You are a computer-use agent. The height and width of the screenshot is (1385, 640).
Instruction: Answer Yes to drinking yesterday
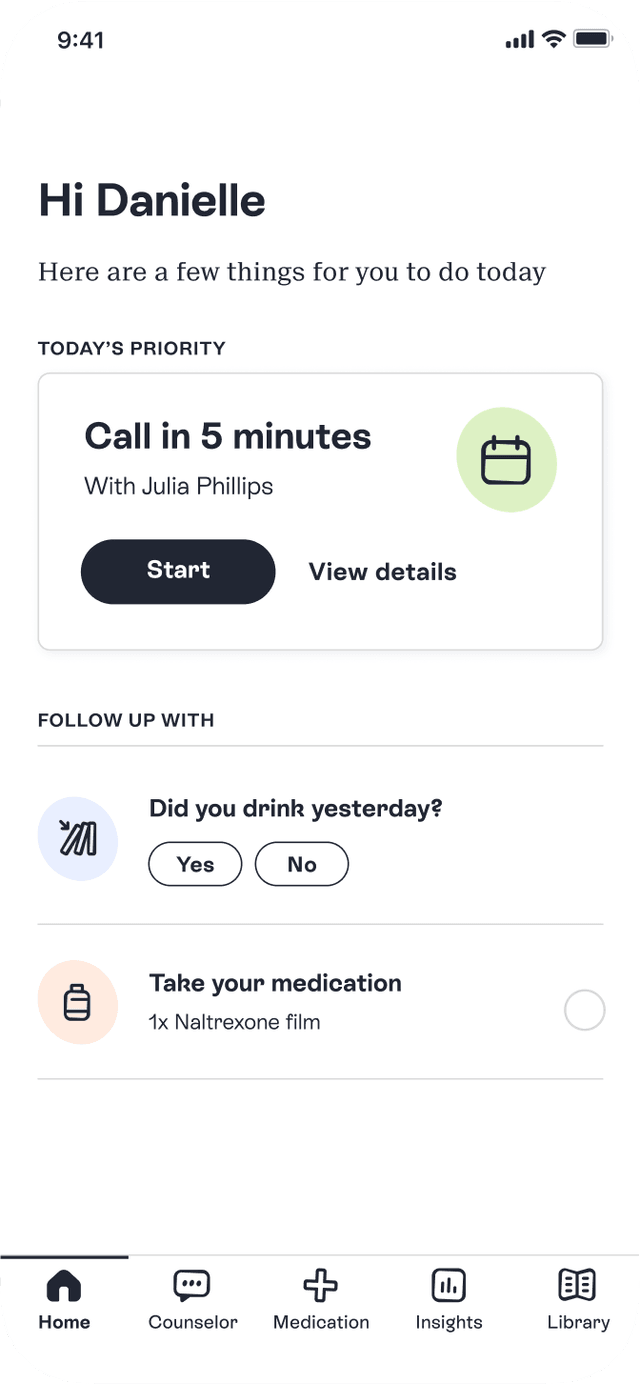195,863
